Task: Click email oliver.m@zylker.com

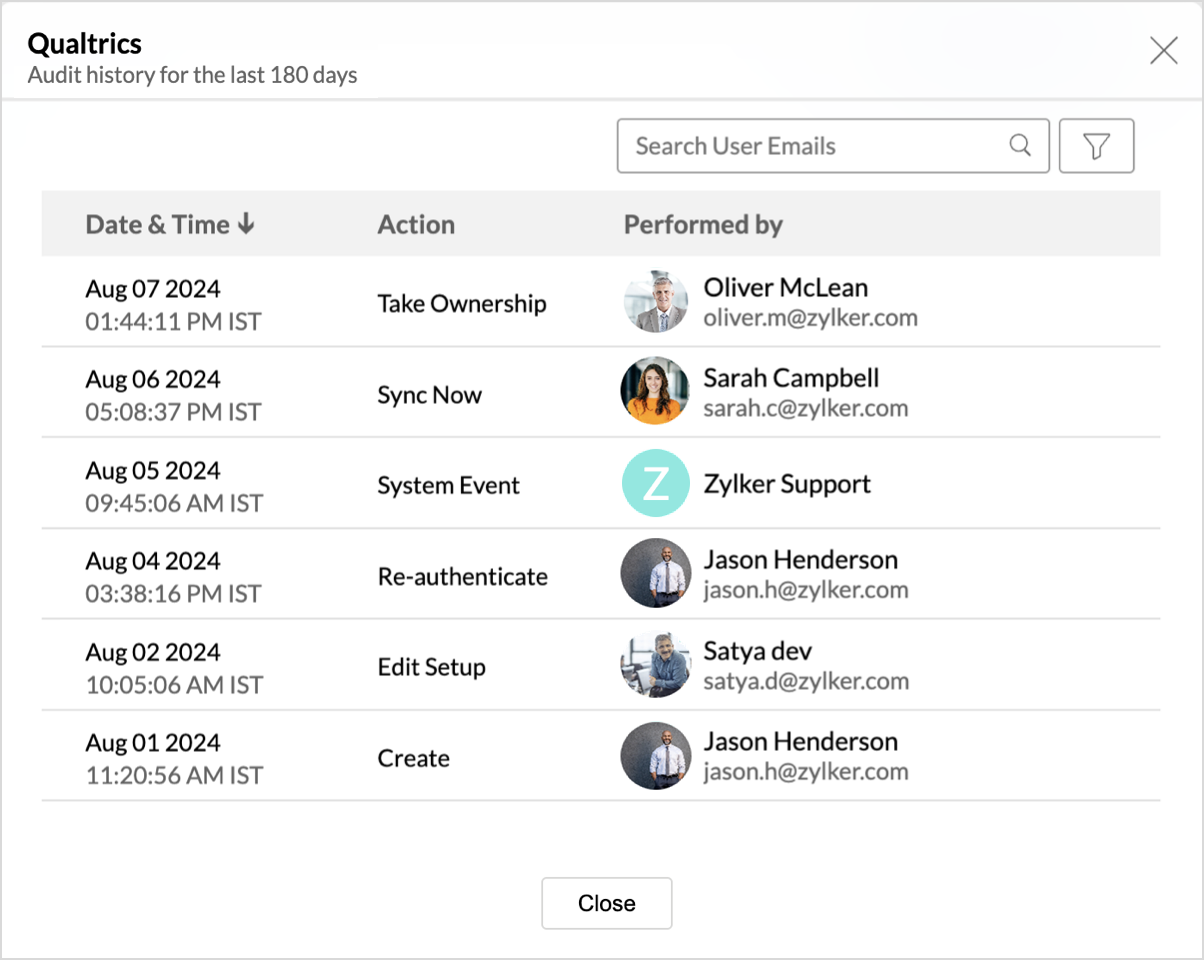Action: [811, 318]
